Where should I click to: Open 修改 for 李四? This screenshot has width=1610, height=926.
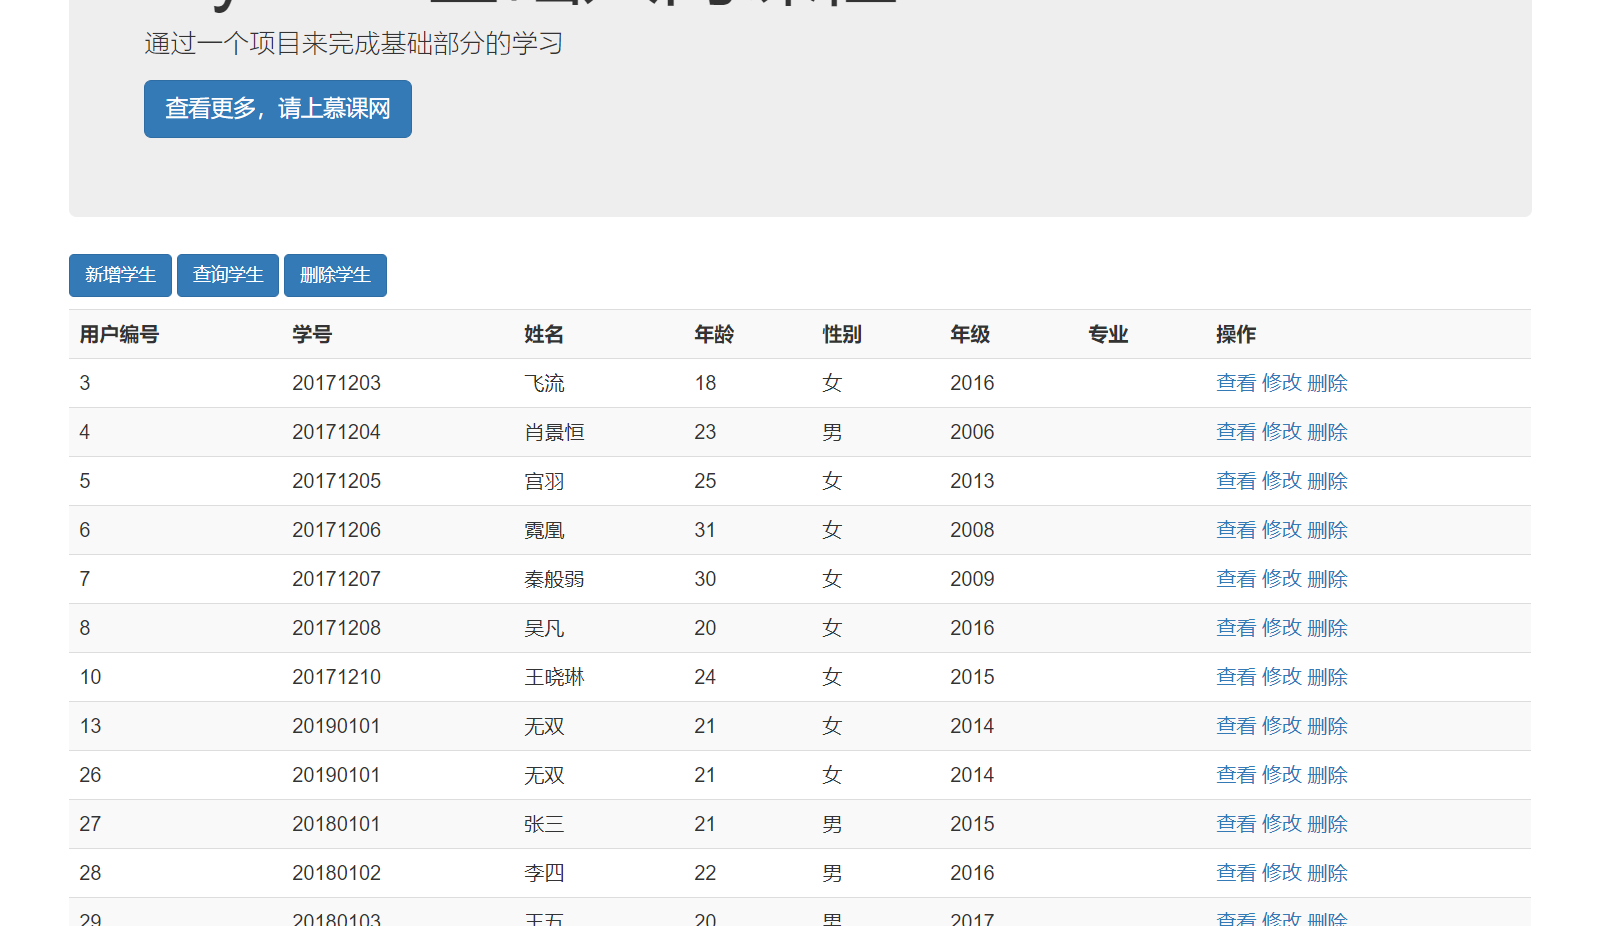[1282, 873]
